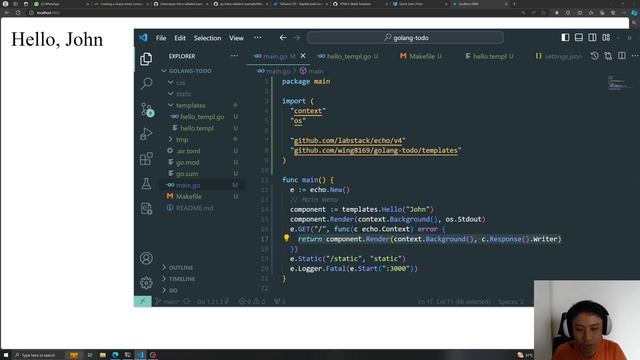
Task: Switch to the Makefile tab
Action: [x=421, y=56]
